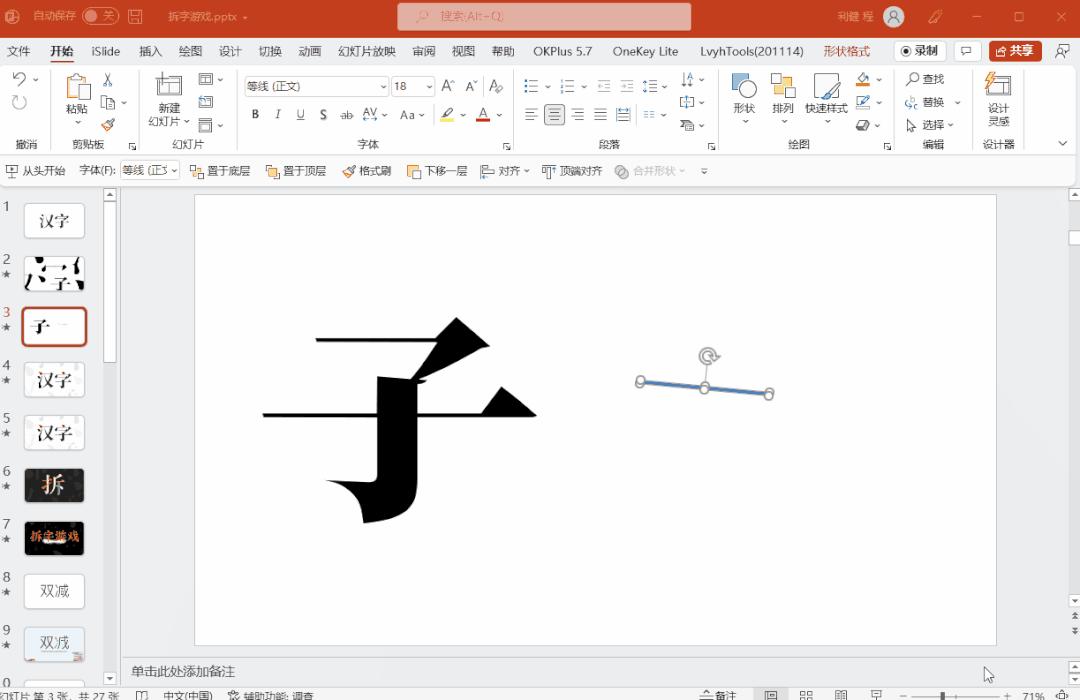
Task: Click the Share (共享) button
Action: pos(1015,51)
